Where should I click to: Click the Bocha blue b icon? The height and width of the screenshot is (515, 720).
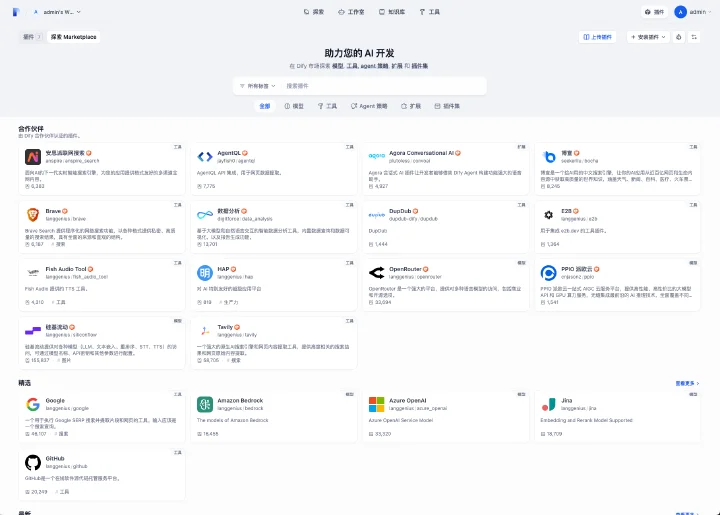(548, 157)
